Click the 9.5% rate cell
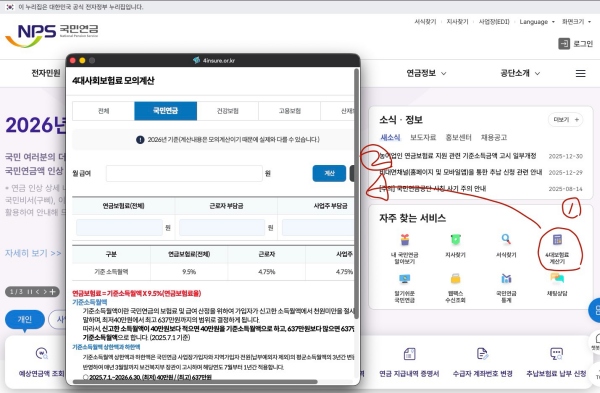600x393 pixels. [189, 272]
